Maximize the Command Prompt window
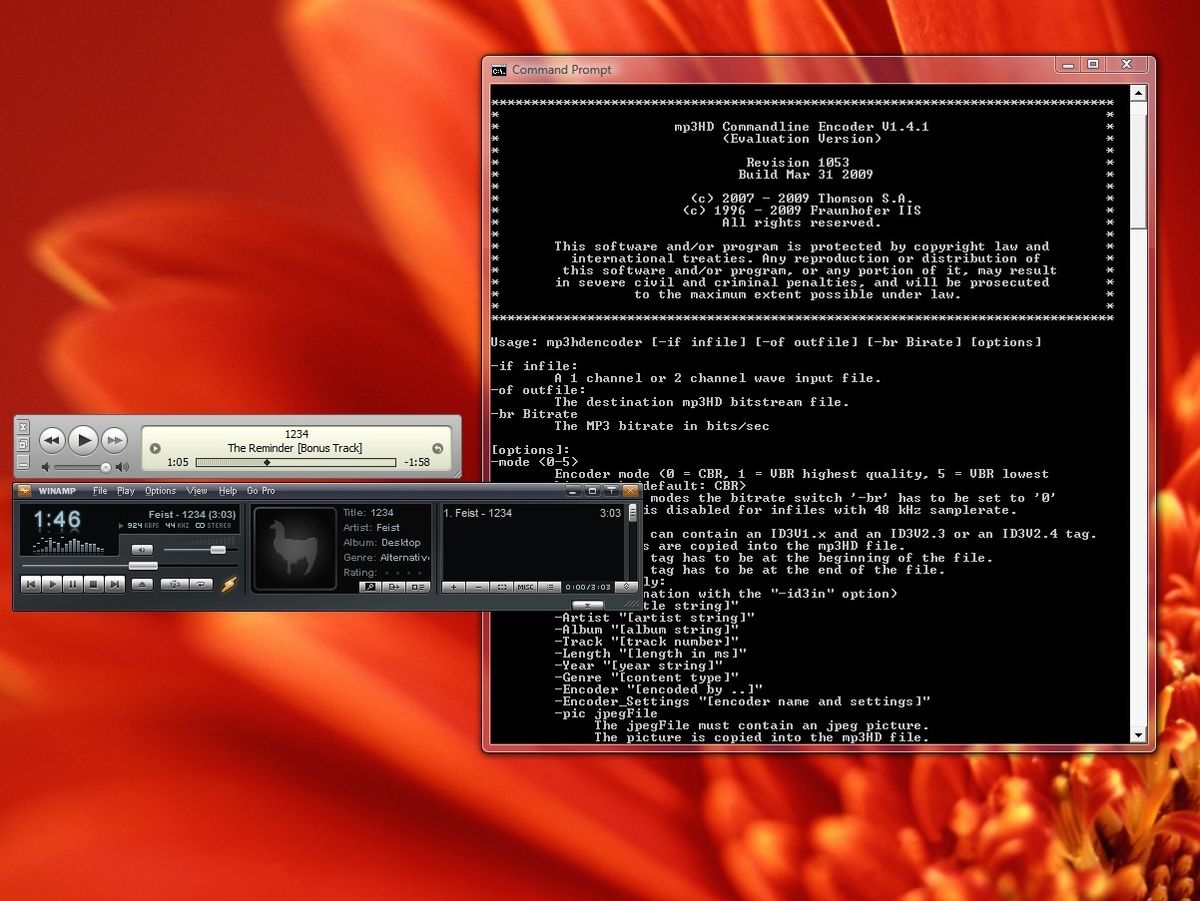Viewport: 1200px width, 901px height. 1093,65
